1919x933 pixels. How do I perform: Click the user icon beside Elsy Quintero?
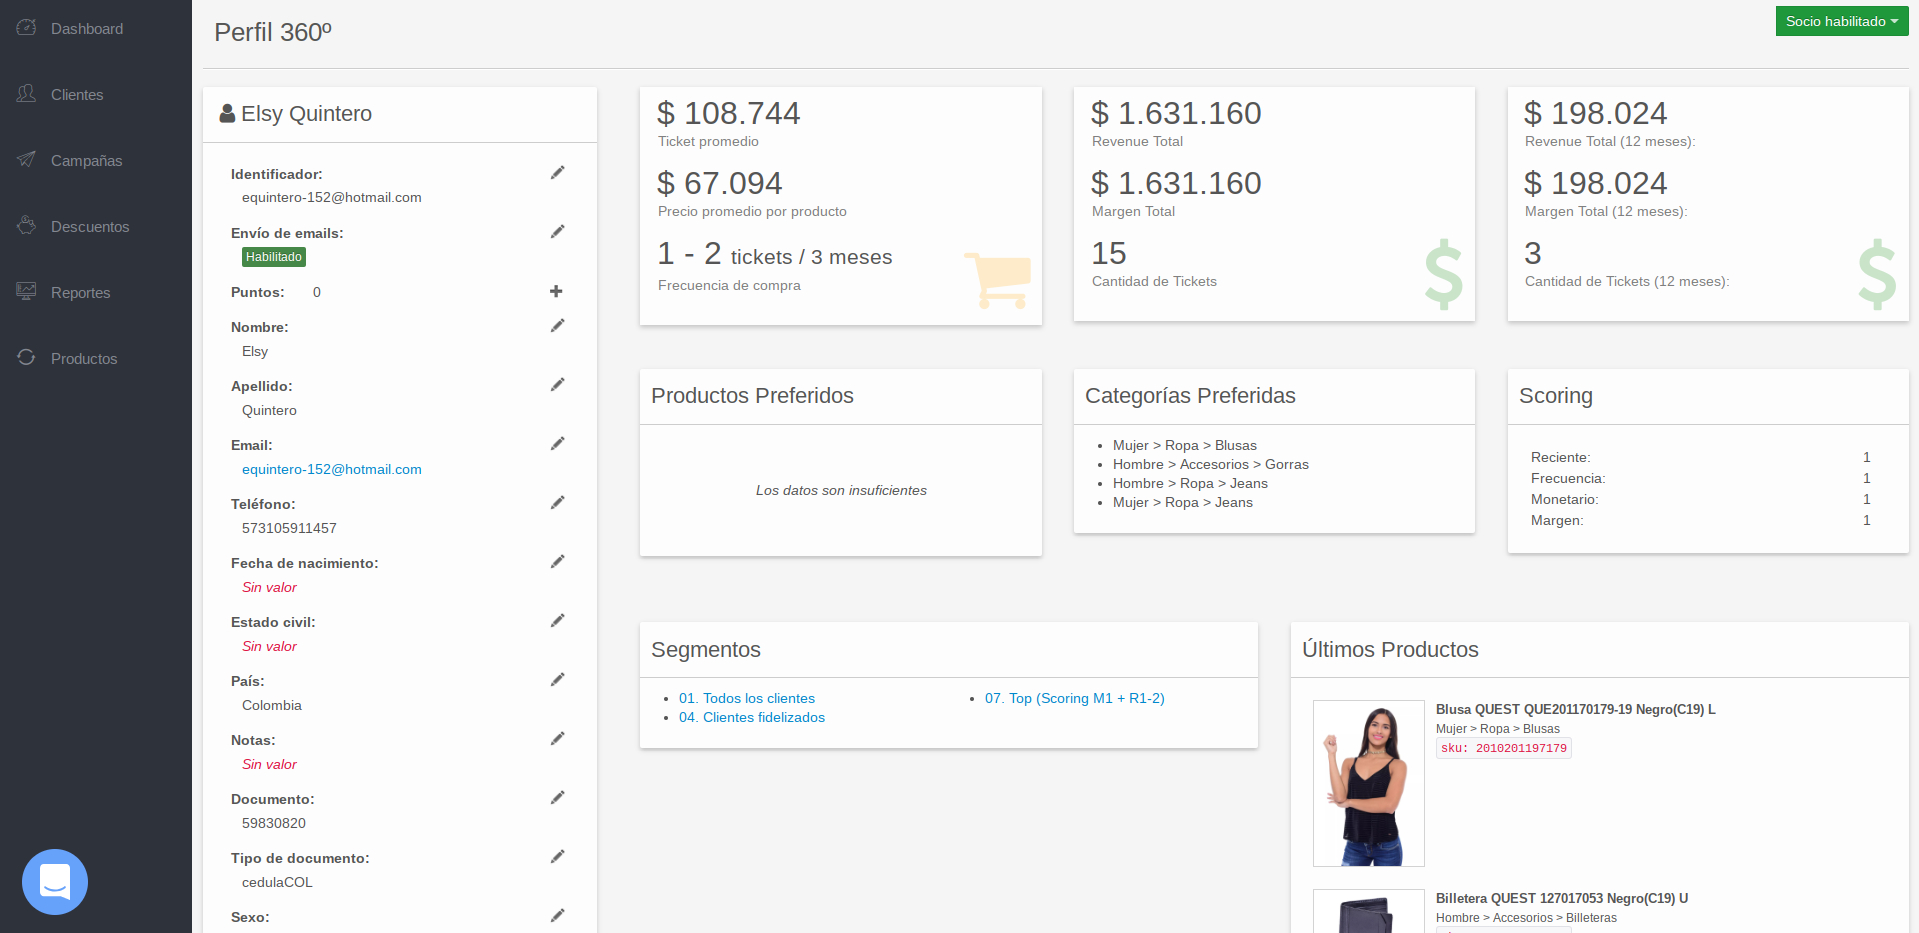pos(227,114)
